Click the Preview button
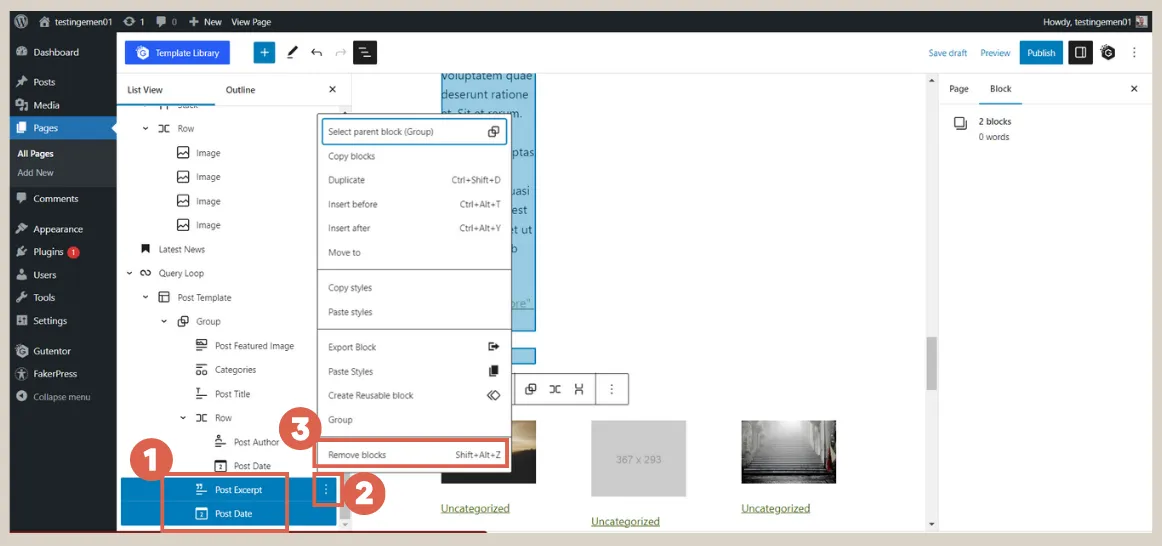Screen dimensions: 1162x546 (995, 53)
